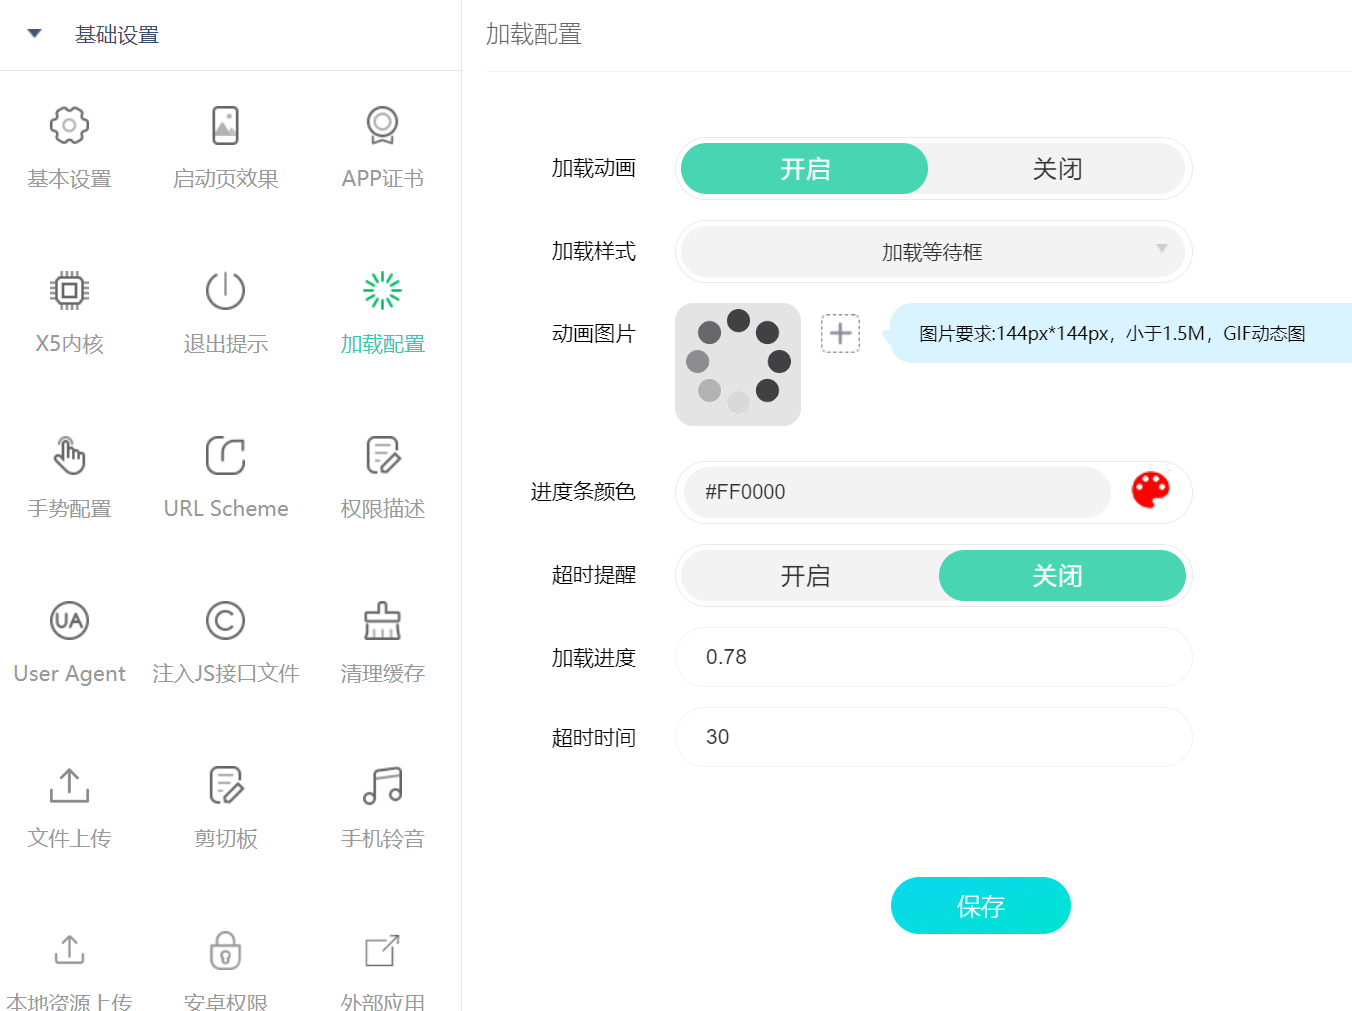Open the 文件上传 upload icon
This screenshot has height=1011, width=1352.
click(69, 785)
